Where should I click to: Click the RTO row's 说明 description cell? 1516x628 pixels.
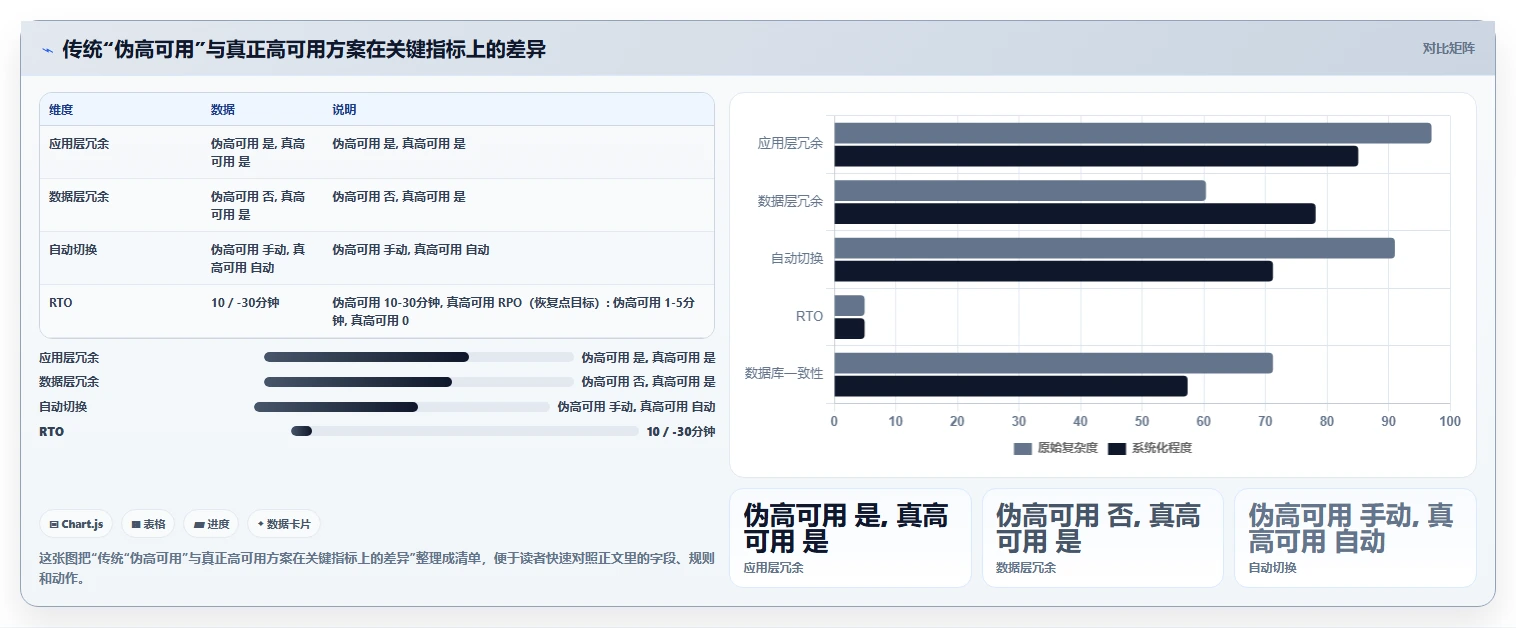click(x=516, y=311)
